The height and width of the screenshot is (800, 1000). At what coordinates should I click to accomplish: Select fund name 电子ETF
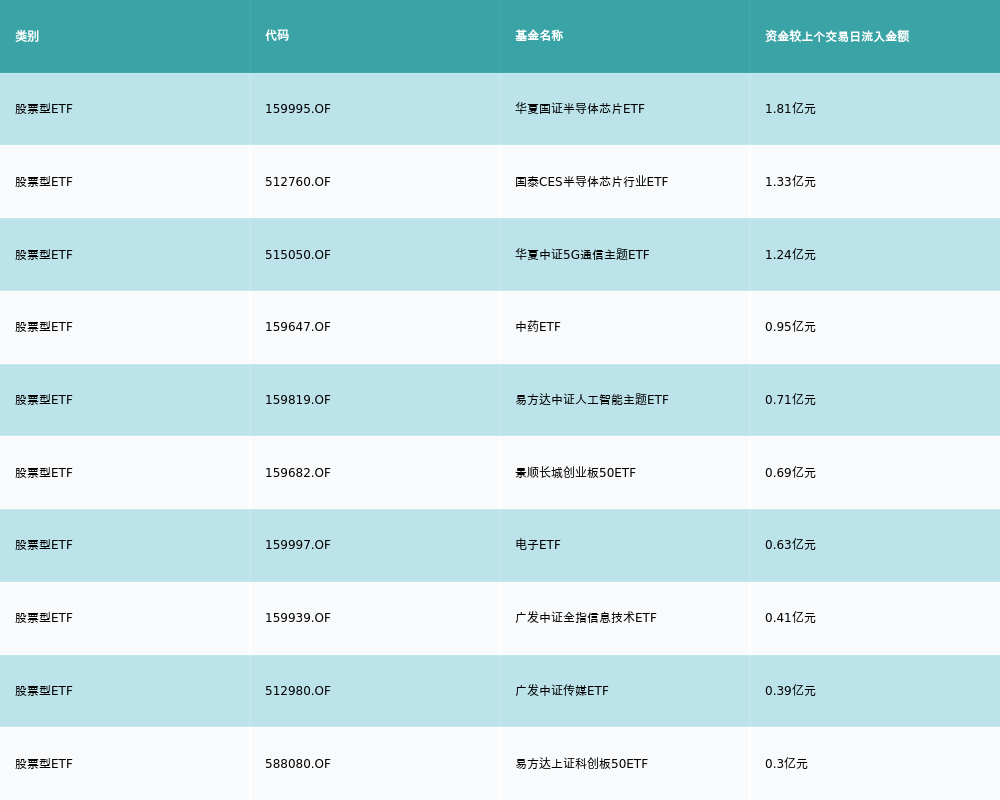pyautogui.click(x=538, y=545)
